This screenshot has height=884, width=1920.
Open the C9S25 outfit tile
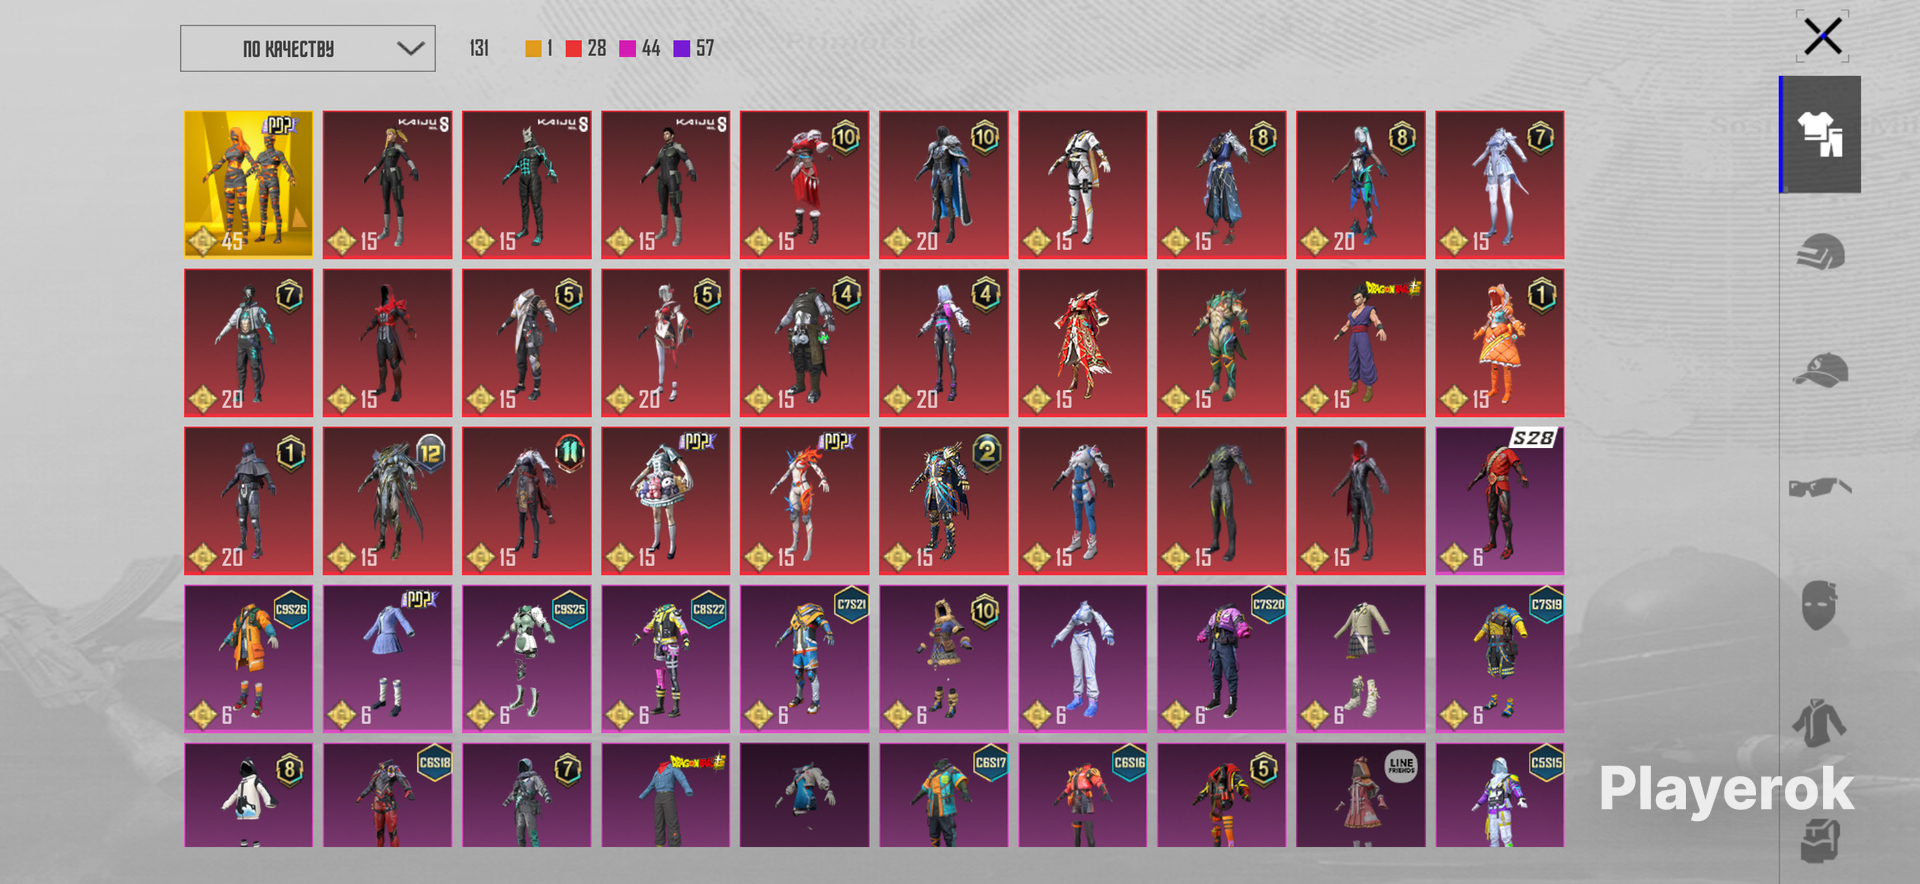click(527, 659)
